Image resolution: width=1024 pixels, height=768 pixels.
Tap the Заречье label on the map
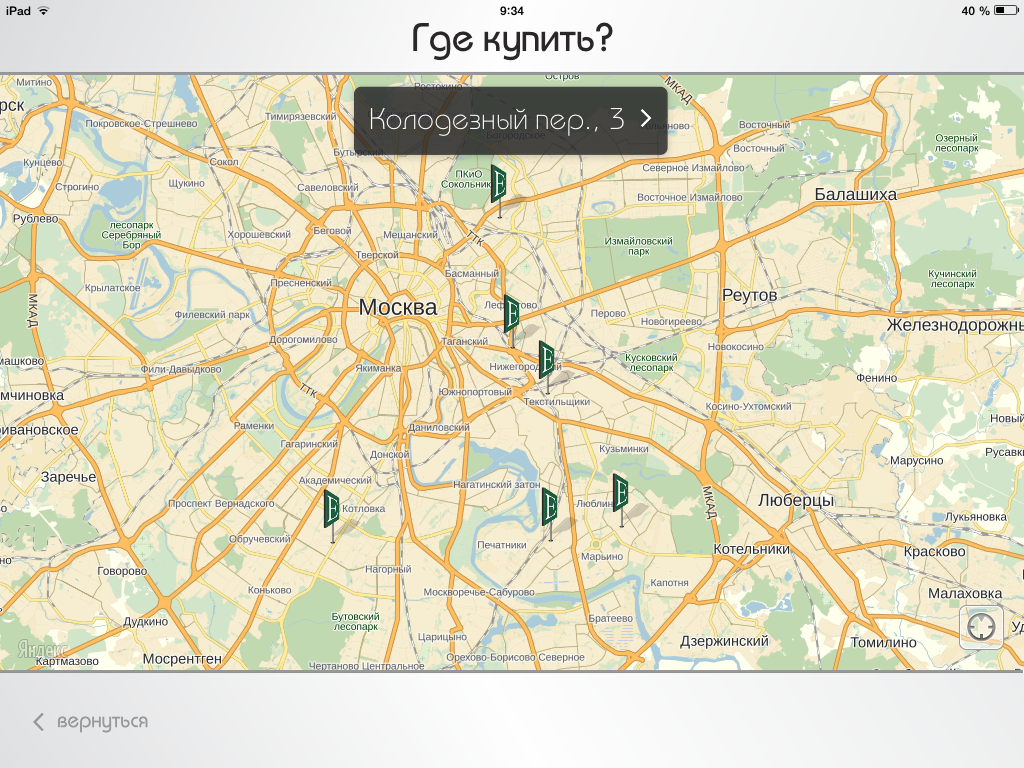point(69,477)
